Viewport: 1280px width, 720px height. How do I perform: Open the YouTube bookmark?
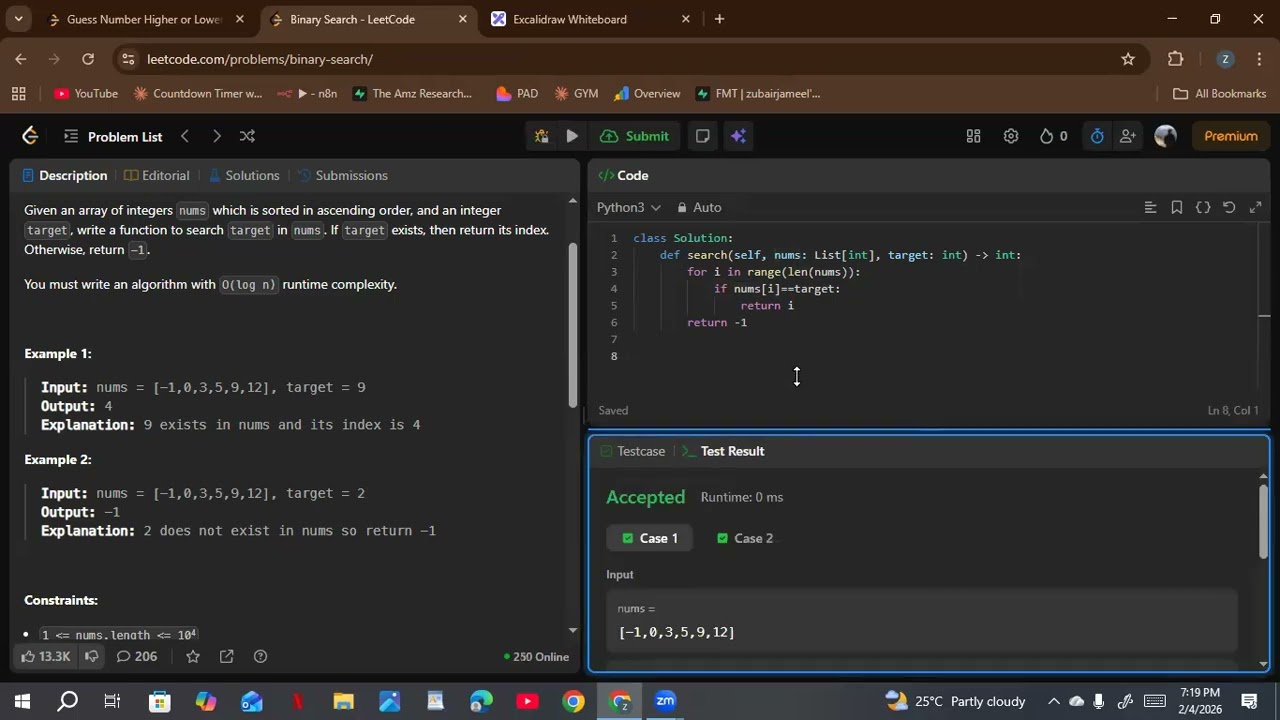point(86,93)
